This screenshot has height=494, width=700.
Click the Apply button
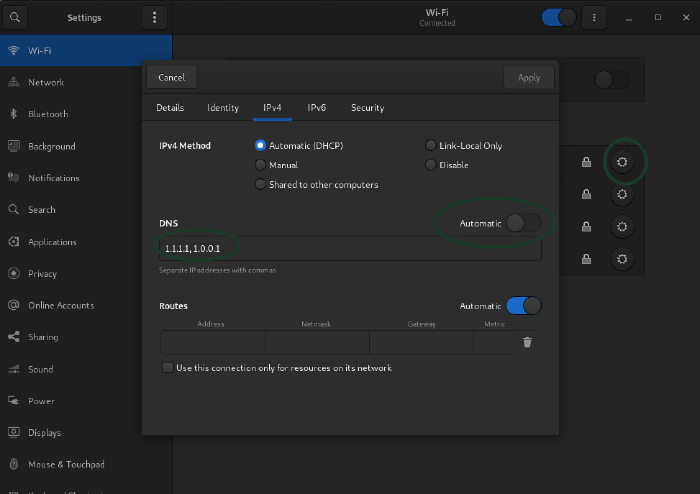tap(528, 77)
